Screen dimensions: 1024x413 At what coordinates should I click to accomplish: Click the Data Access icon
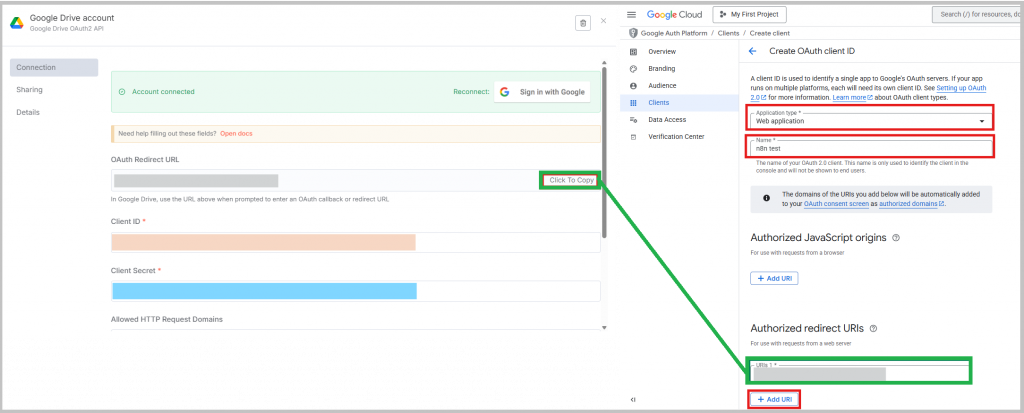point(633,120)
